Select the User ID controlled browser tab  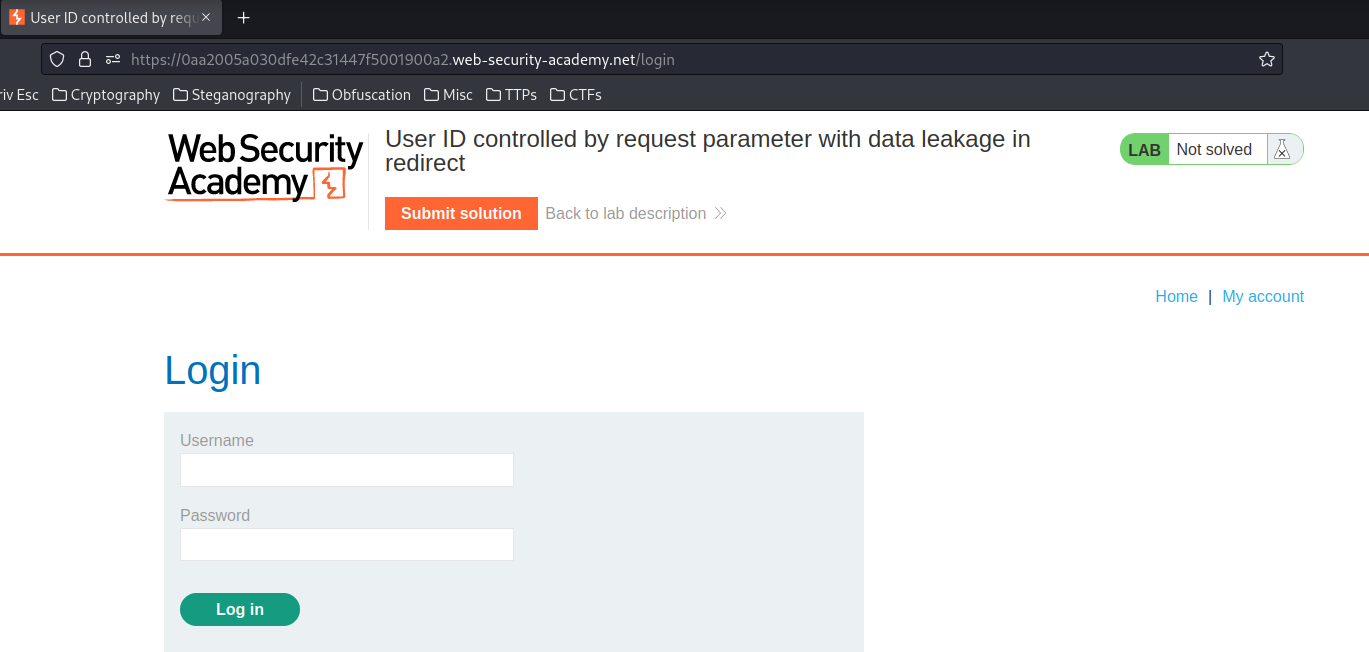(110, 18)
